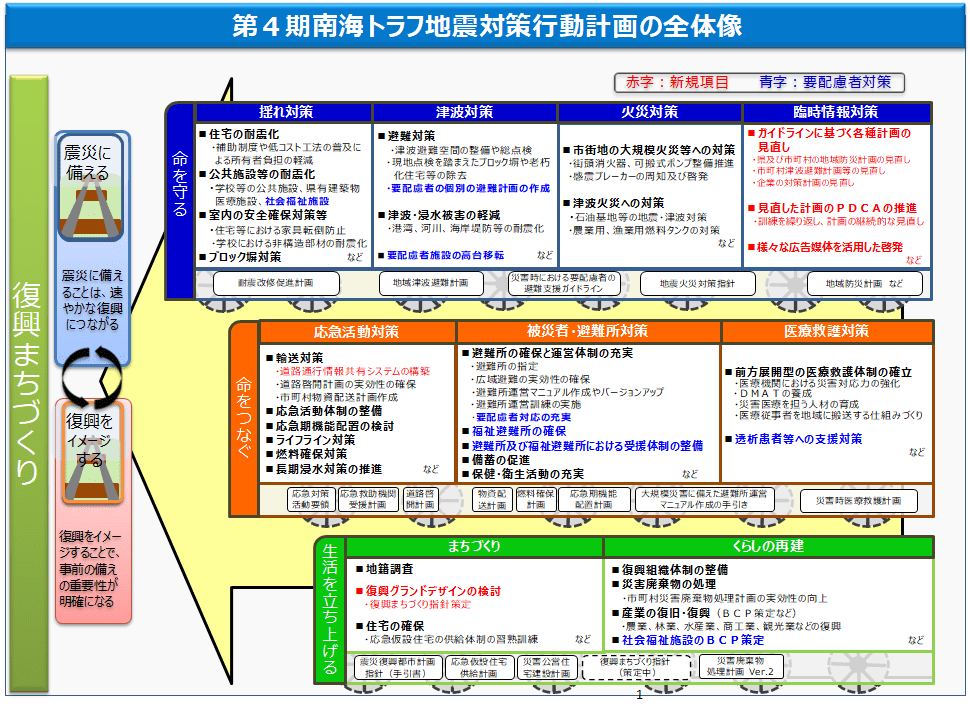
Task: Click the vertical label '復興まちづくり'
Action: pos(27,384)
